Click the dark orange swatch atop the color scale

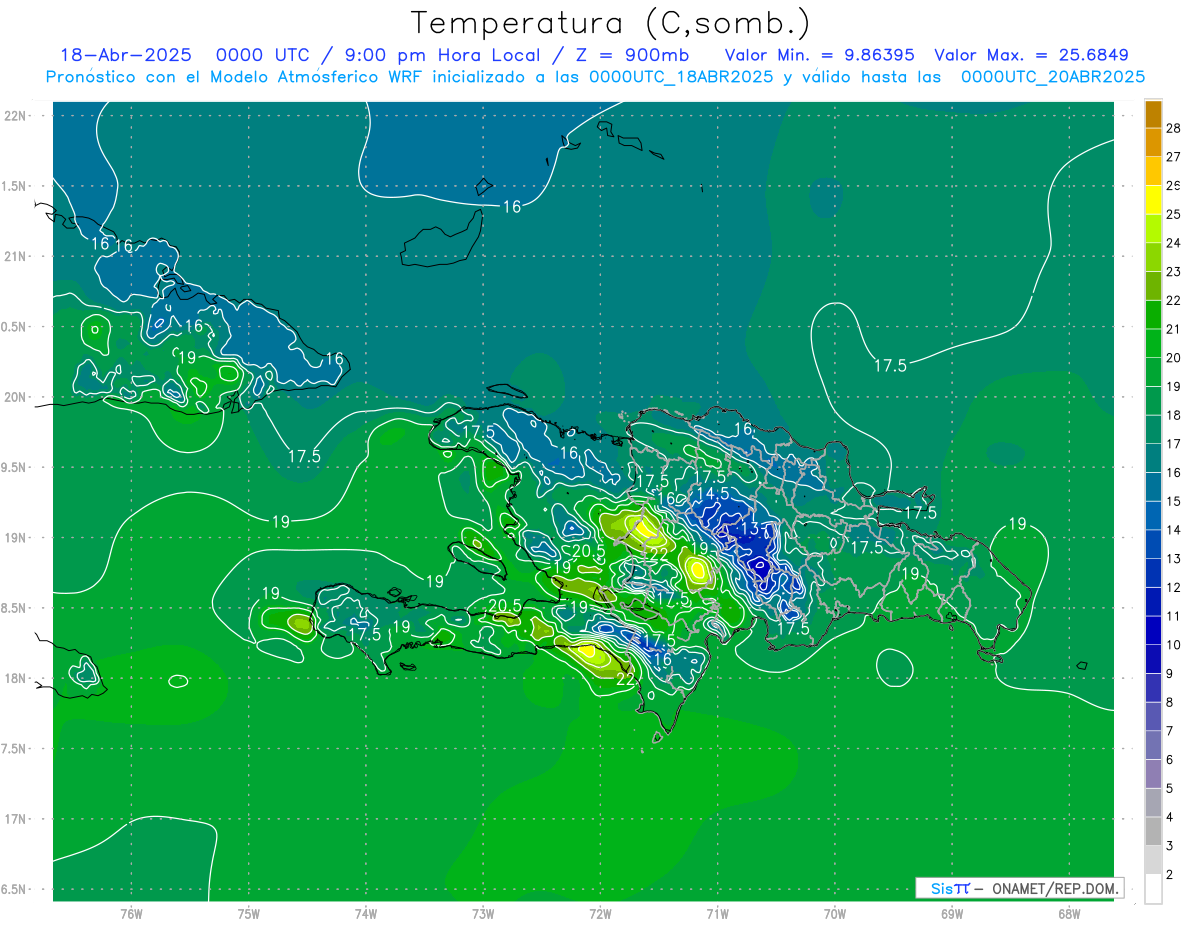click(1153, 114)
